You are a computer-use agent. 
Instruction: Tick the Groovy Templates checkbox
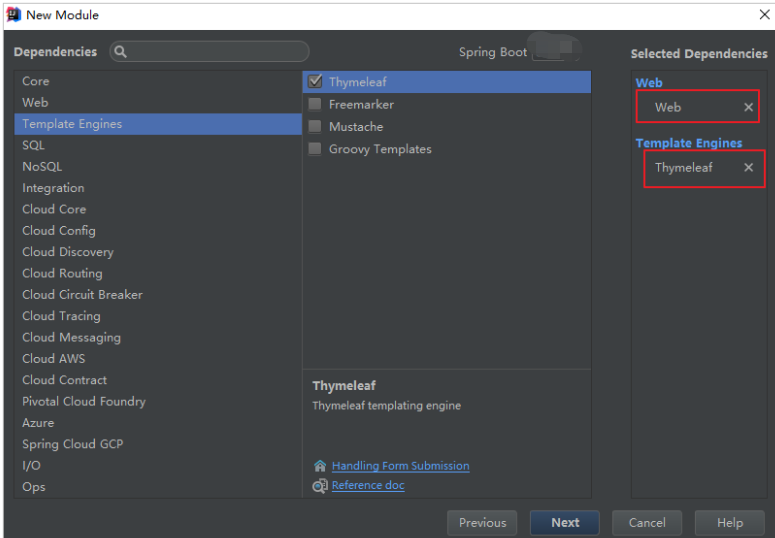[x=315, y=149]
